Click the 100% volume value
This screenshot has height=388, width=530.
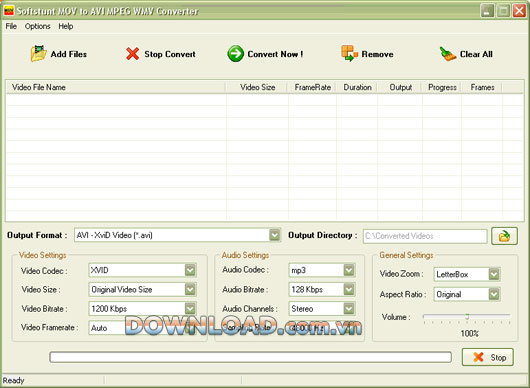pos(469,334)
